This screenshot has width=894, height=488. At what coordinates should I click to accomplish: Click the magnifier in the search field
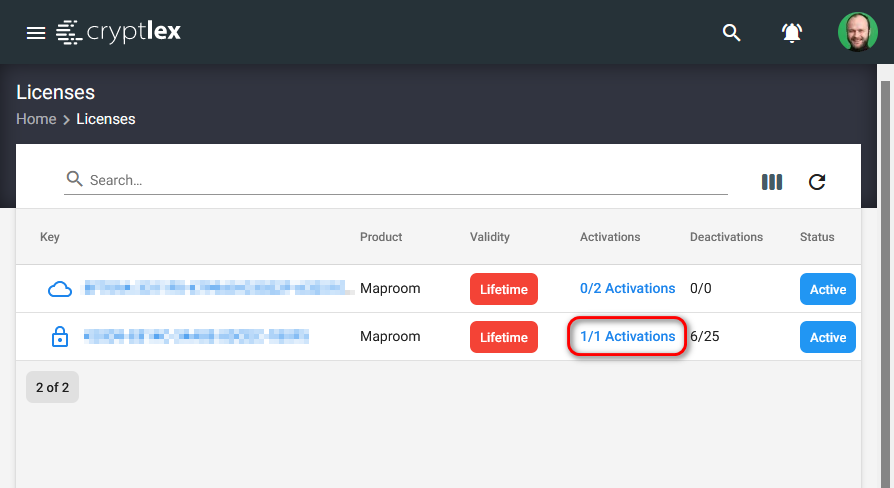[x=74, y=179]
